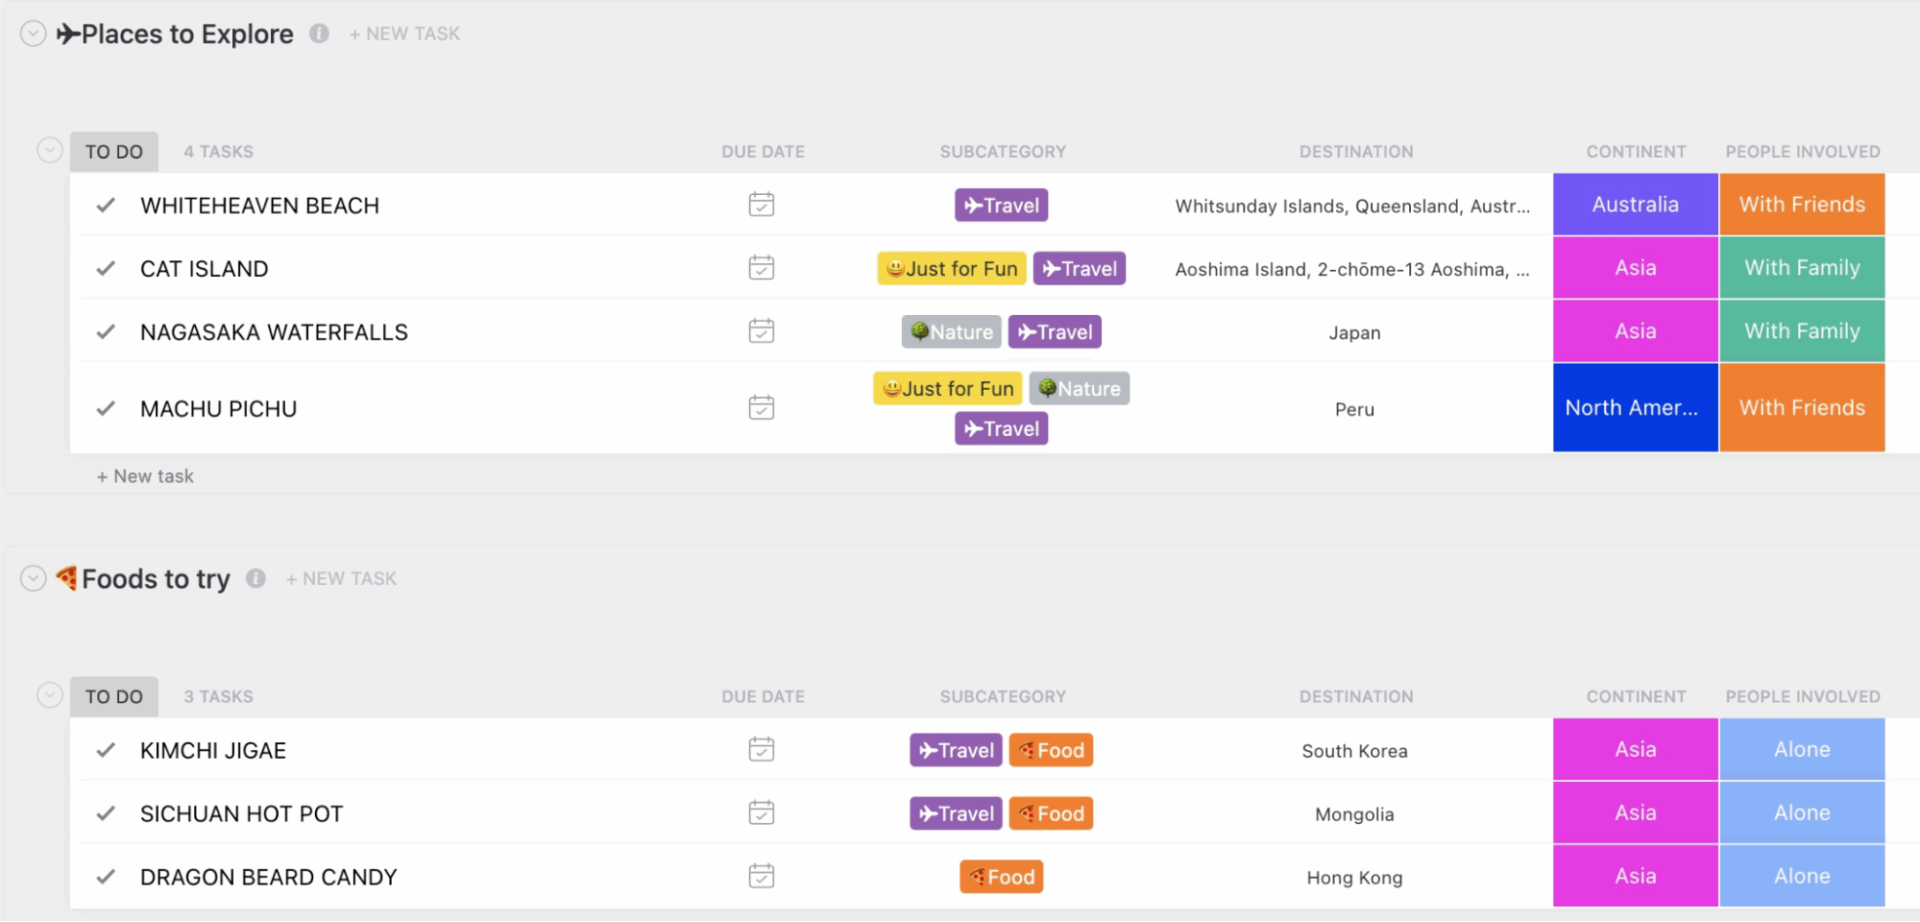The height and width of the screenshot is (922, 1920).
Task: Click calendar icon for Machu Pichu
Action: pos(761,408)
